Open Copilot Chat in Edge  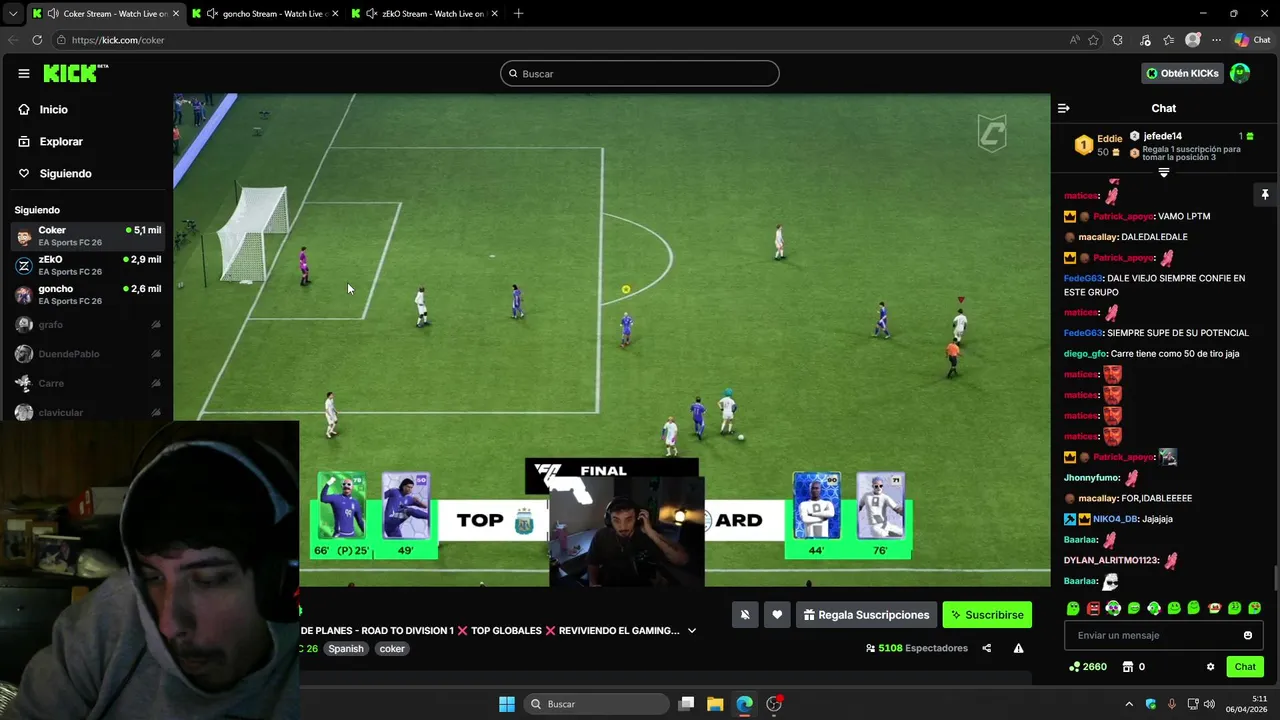click(1252, 40)
